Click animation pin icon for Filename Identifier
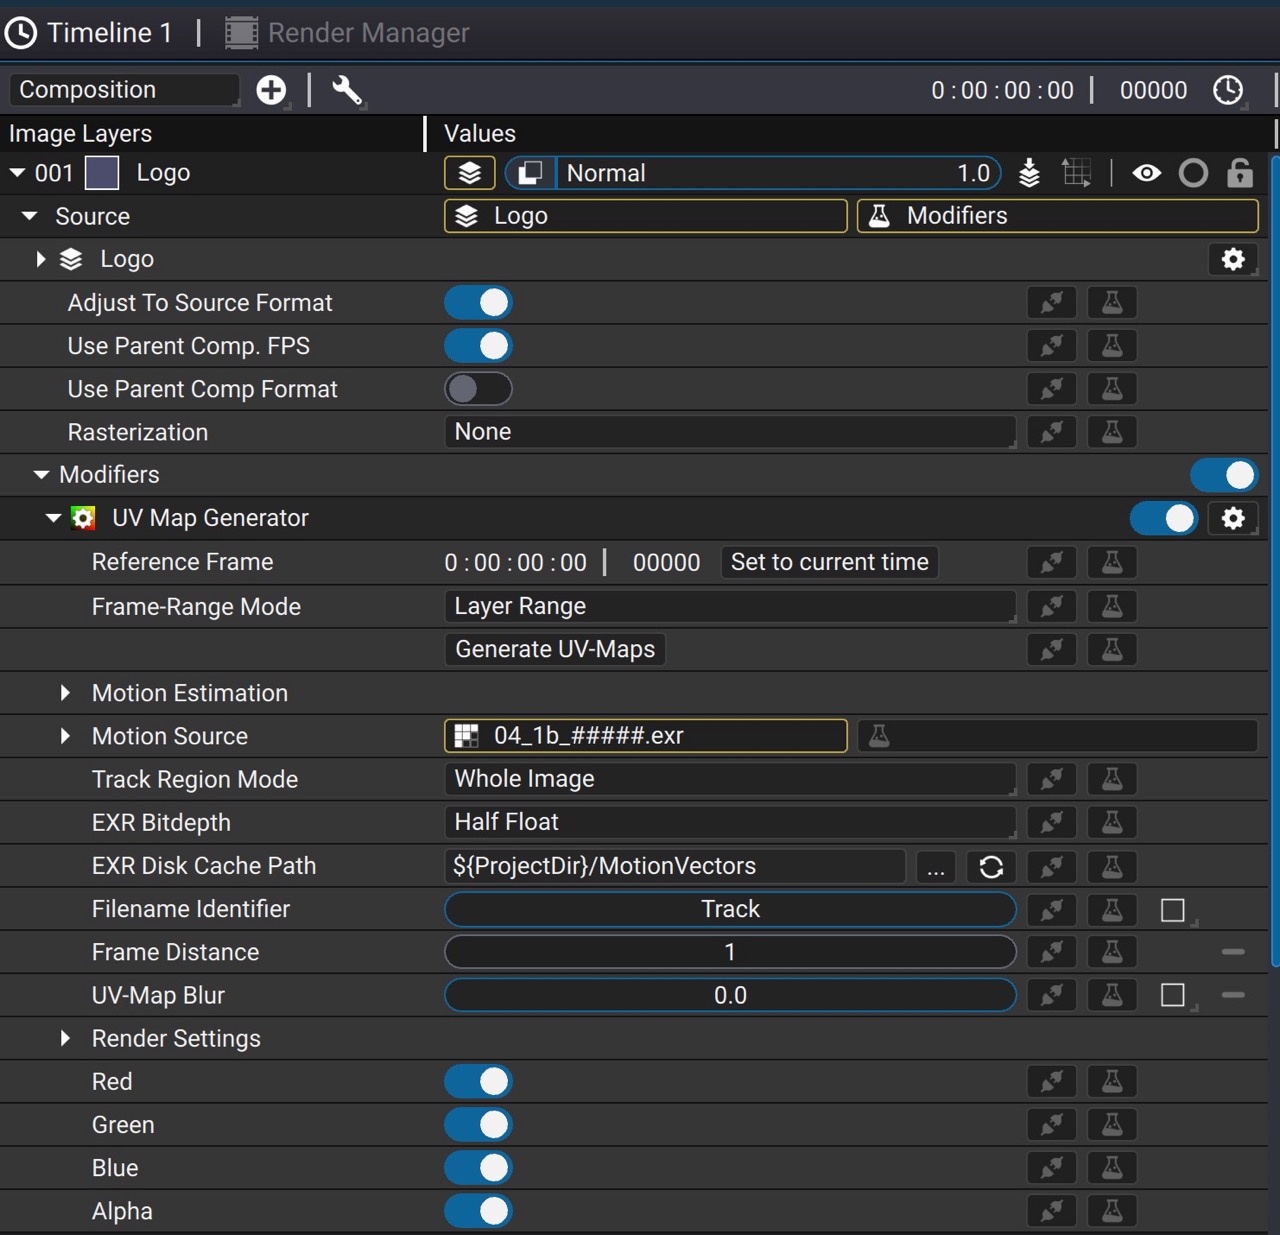The height and width of the screenshot is (1235, 1280). pyautogui.click(x=1052, y=909)
